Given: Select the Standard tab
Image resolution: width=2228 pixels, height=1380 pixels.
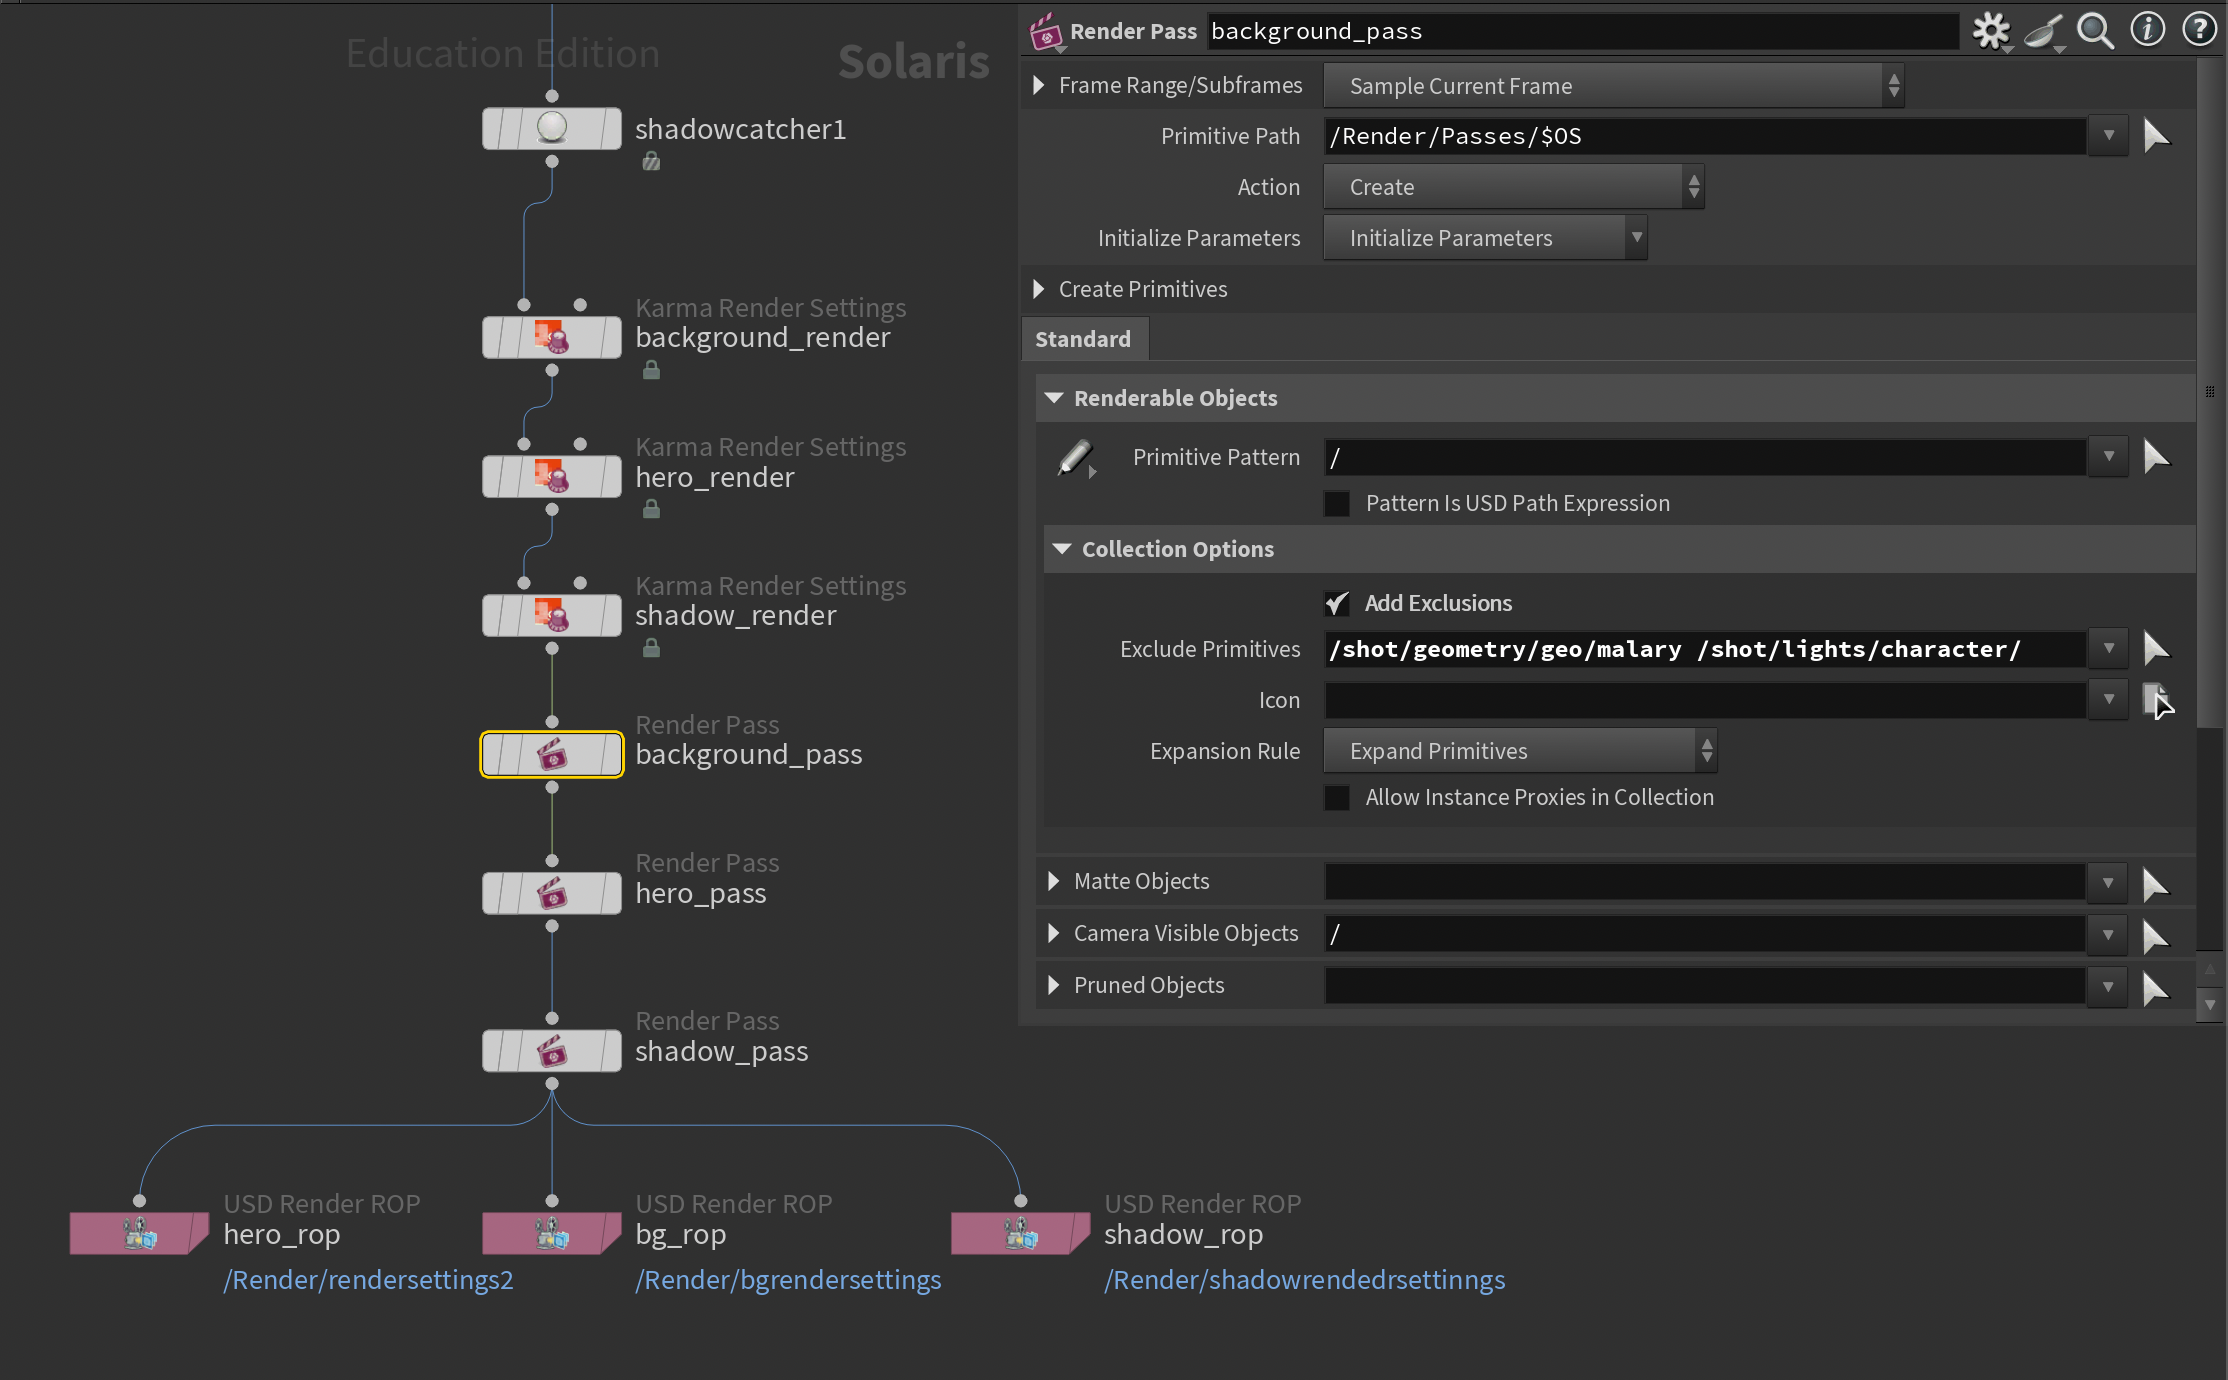Looking at the screenshot, I should click(x=1083, y=339).
